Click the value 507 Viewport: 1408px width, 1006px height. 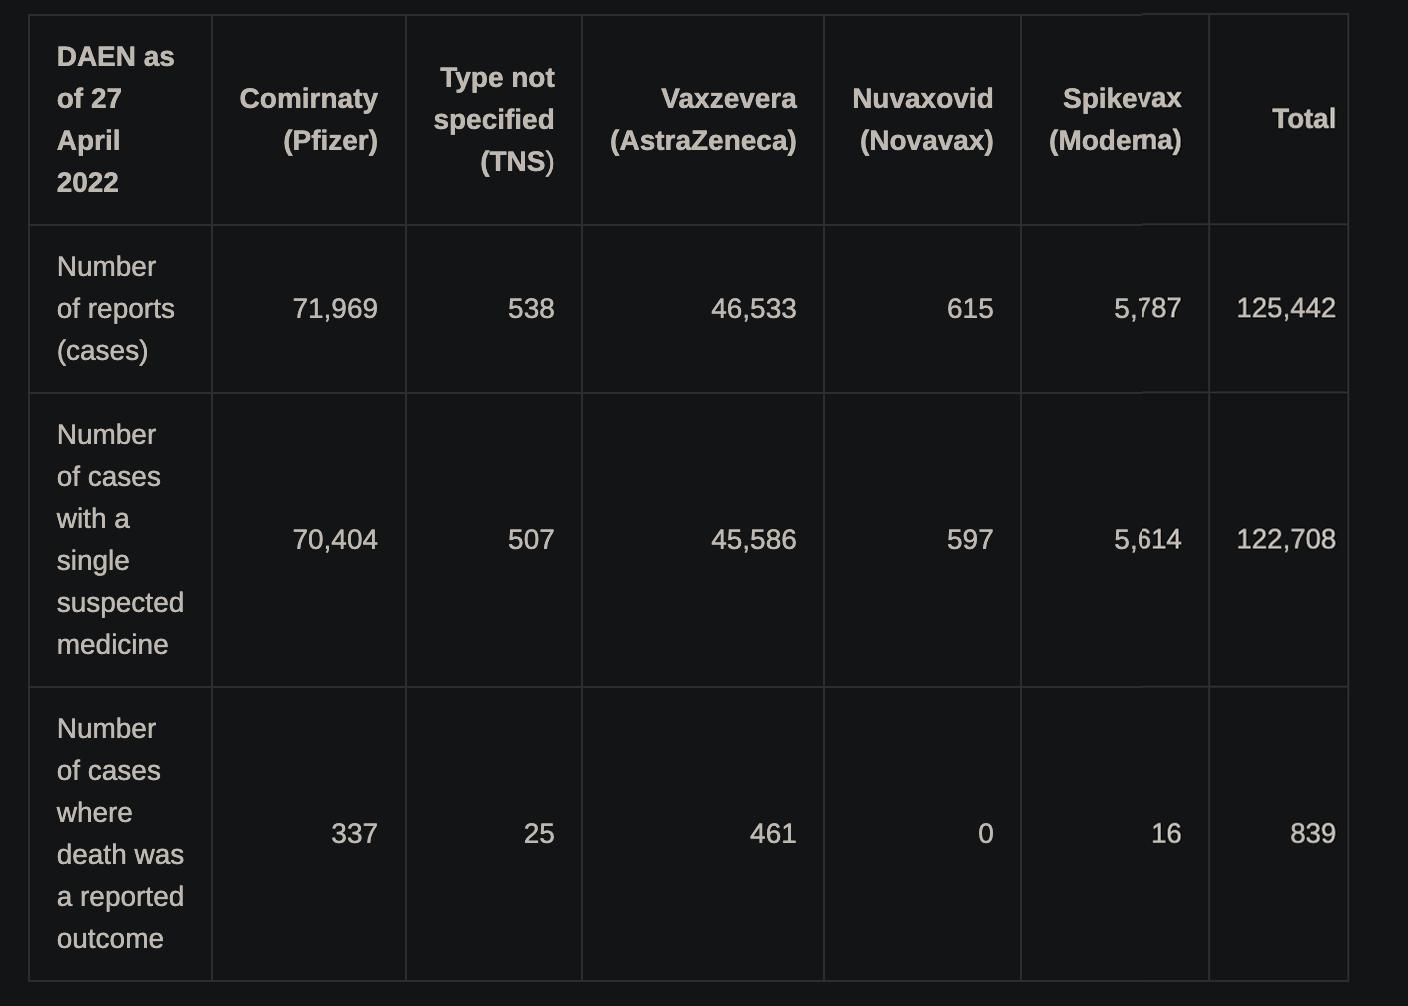coord(531,539)
